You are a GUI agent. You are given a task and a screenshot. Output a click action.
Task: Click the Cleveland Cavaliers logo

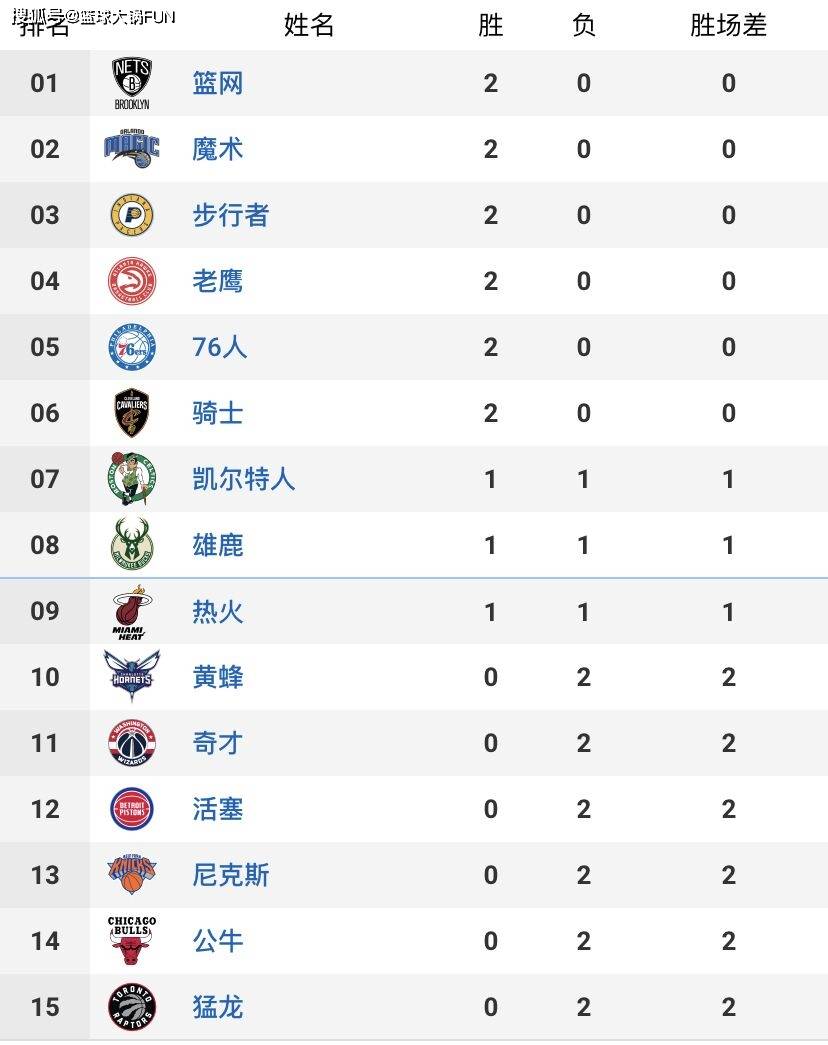click(x=132, y=413)
